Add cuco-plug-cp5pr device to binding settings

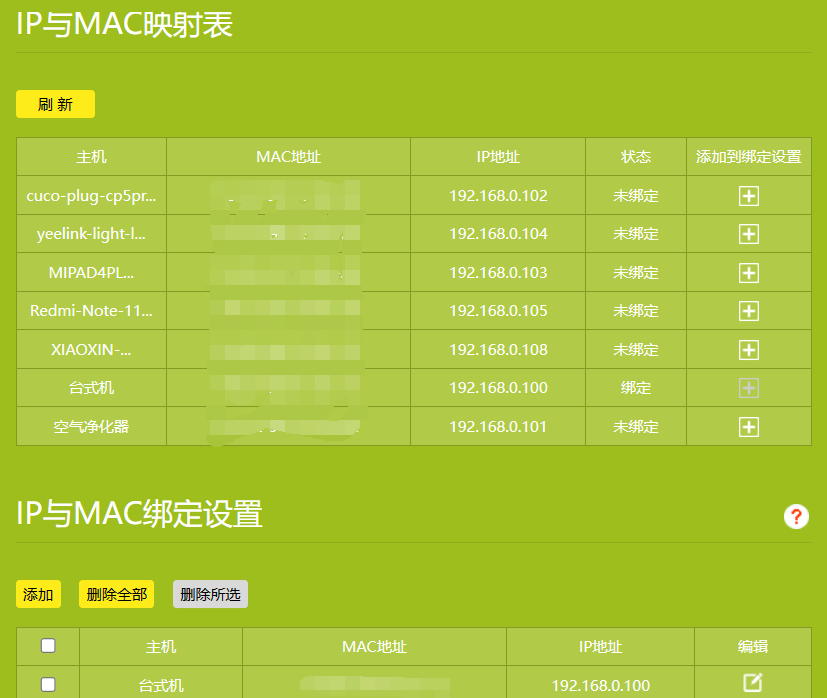coord(748,196)
